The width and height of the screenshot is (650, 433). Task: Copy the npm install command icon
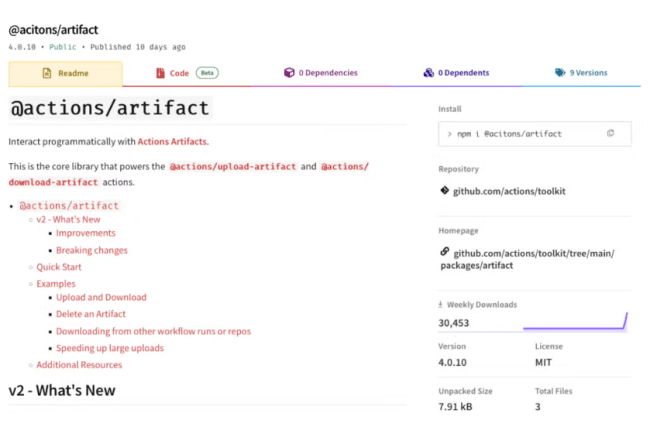click(610, 133)
